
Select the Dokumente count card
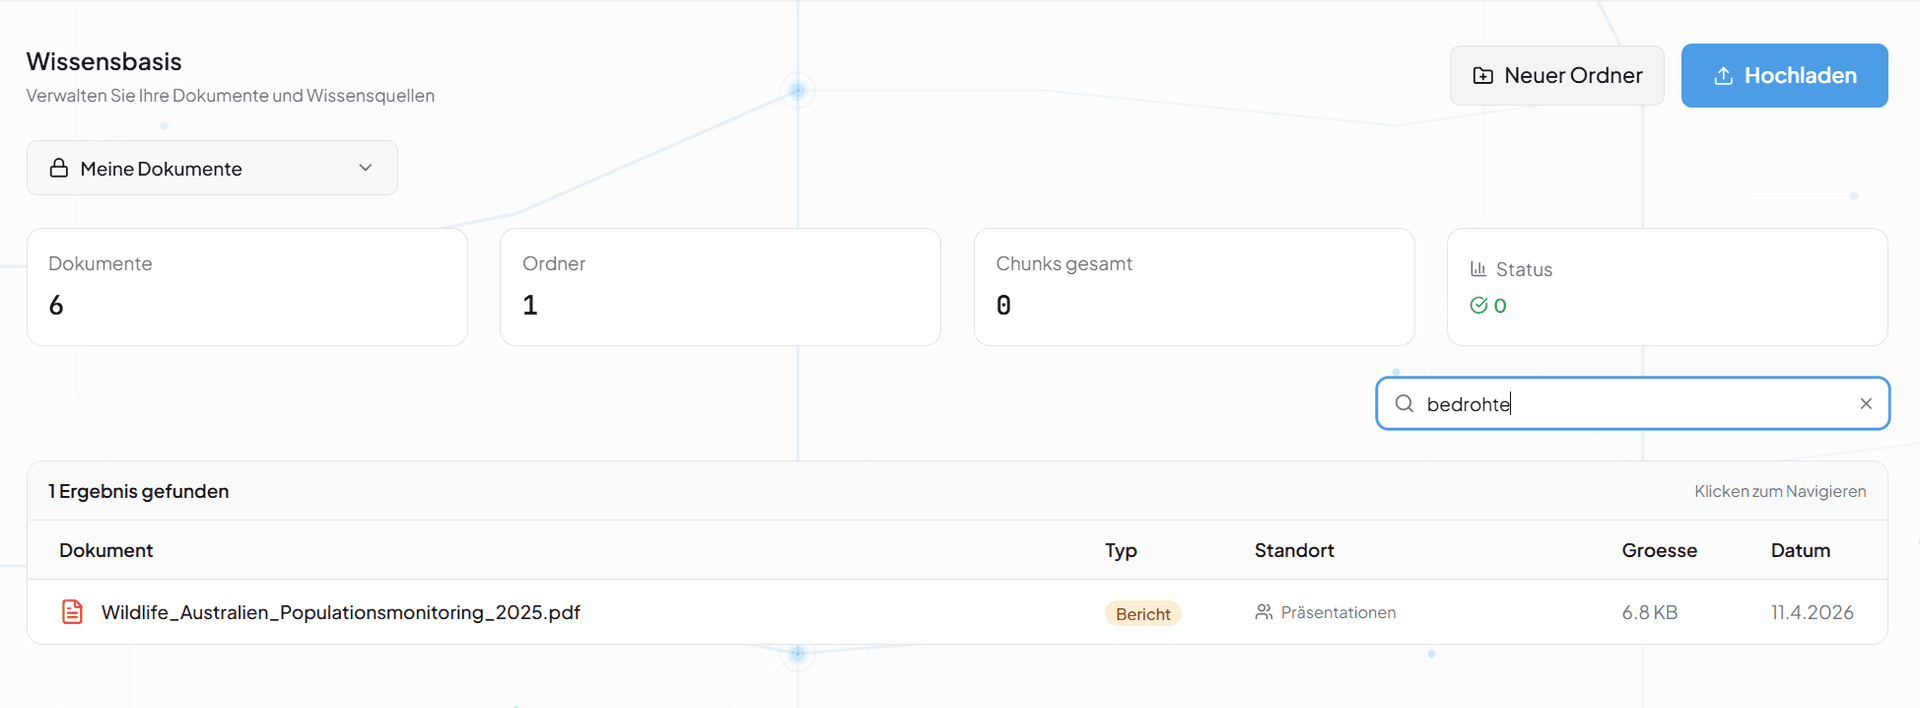(x=247, y=287)
